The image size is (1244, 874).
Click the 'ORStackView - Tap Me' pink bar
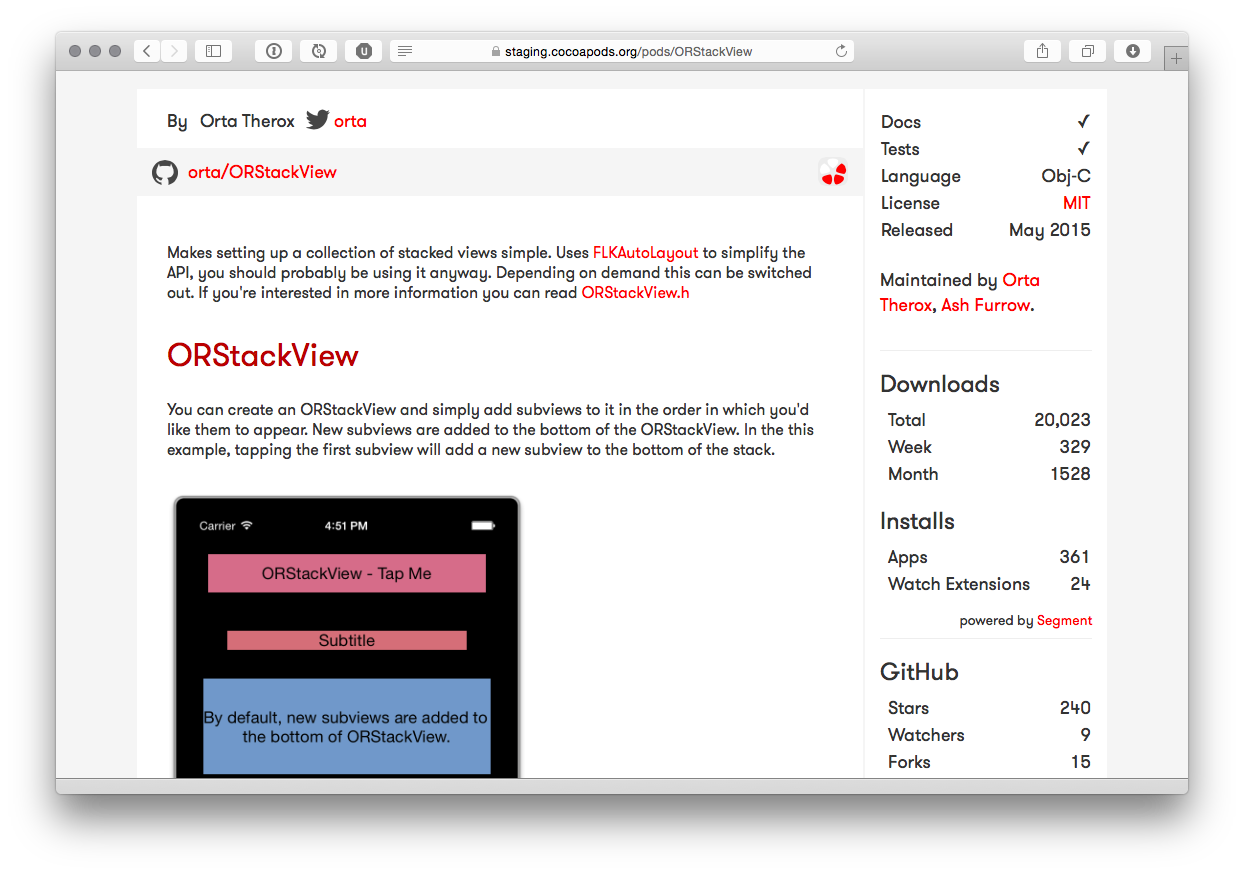[x=347, y=574]
